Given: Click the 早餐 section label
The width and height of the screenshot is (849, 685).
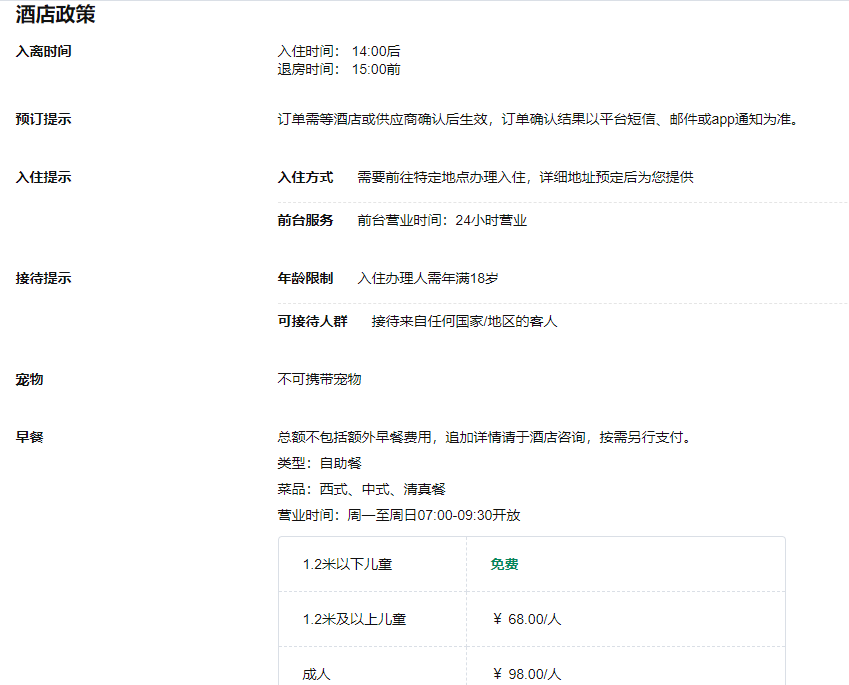Looking at the screenshot, I should [x=29, y=437].
